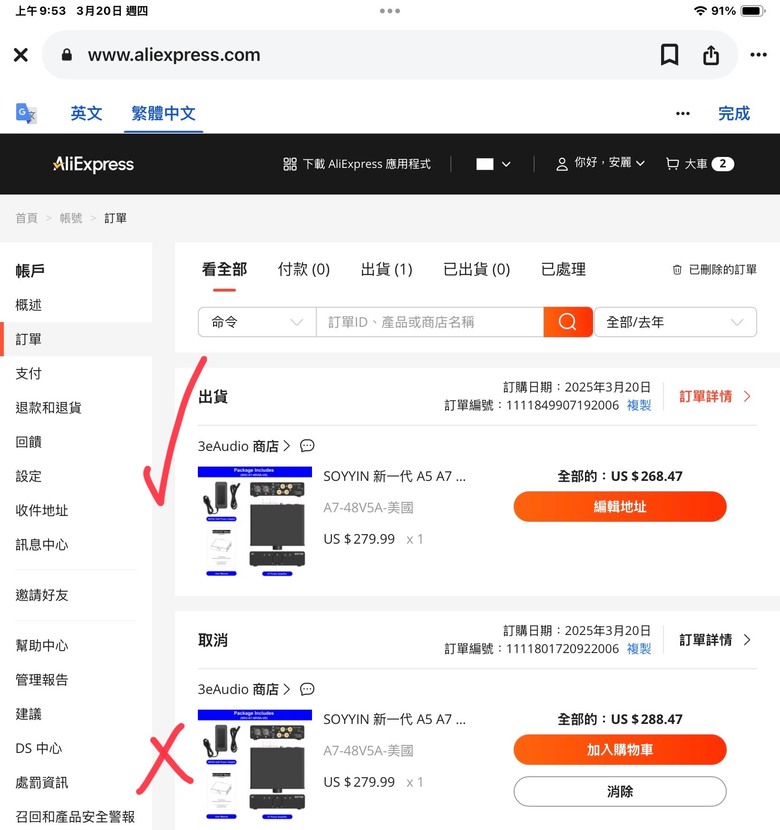Open SOYYIN product title in cancelled order

(394, 719)
